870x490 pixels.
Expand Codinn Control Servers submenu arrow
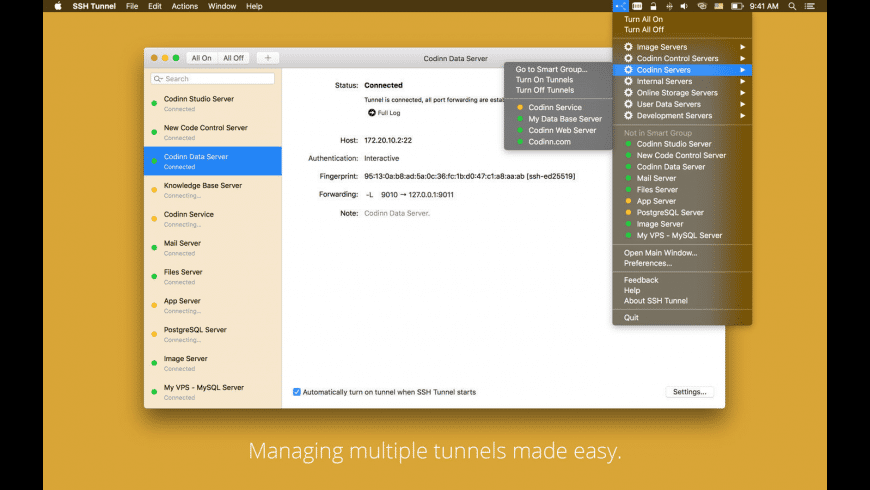point(742,58)
